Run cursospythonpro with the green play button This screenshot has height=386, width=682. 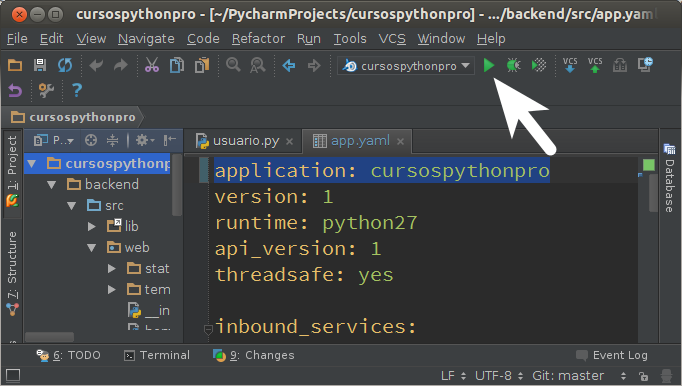pos(489,65)
